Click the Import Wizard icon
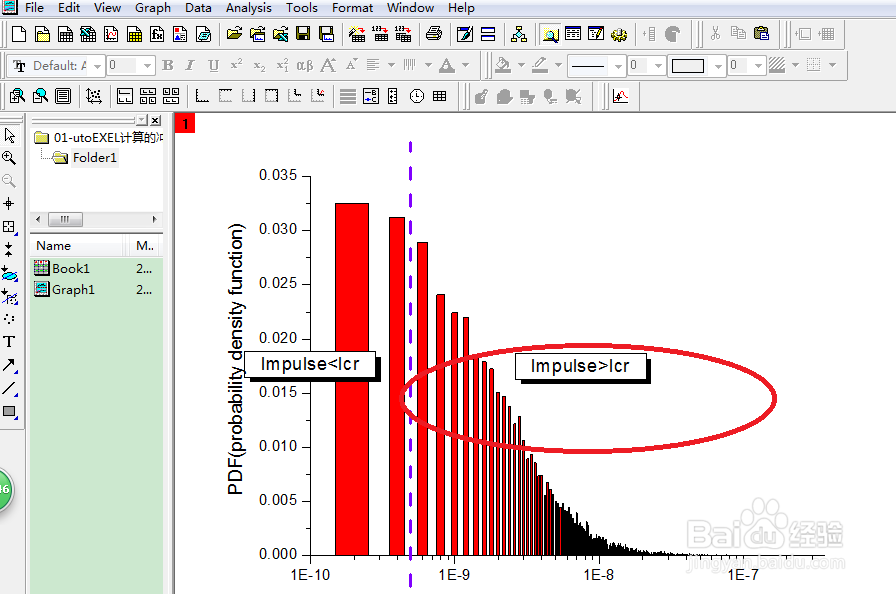 (x=357, y=34)
